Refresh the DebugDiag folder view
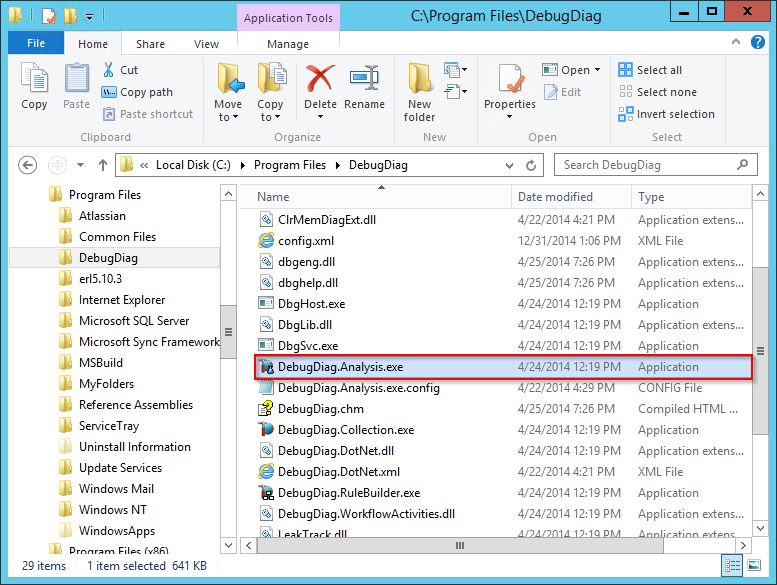This screenshot has width=777, height=585. [531, 165]
